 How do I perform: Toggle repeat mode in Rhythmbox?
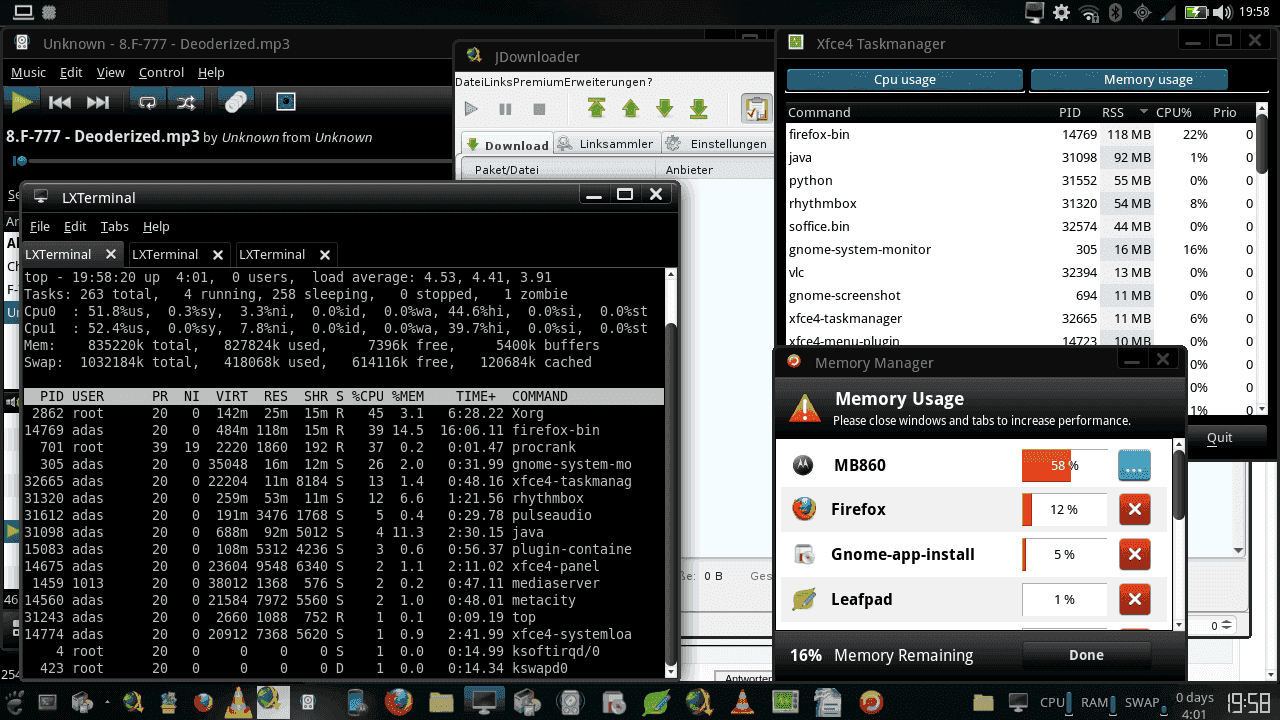[148, 101]
